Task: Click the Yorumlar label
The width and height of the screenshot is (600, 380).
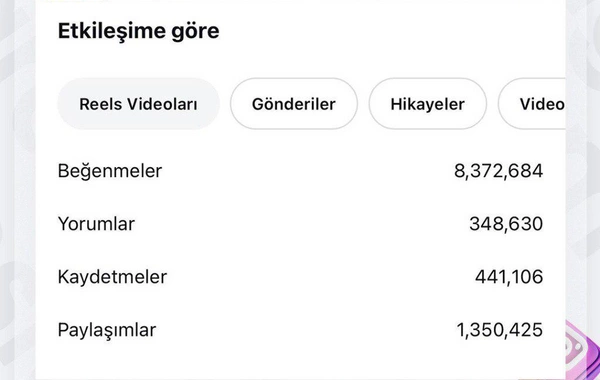Action: pyautogui.click(x=96, y=224)
